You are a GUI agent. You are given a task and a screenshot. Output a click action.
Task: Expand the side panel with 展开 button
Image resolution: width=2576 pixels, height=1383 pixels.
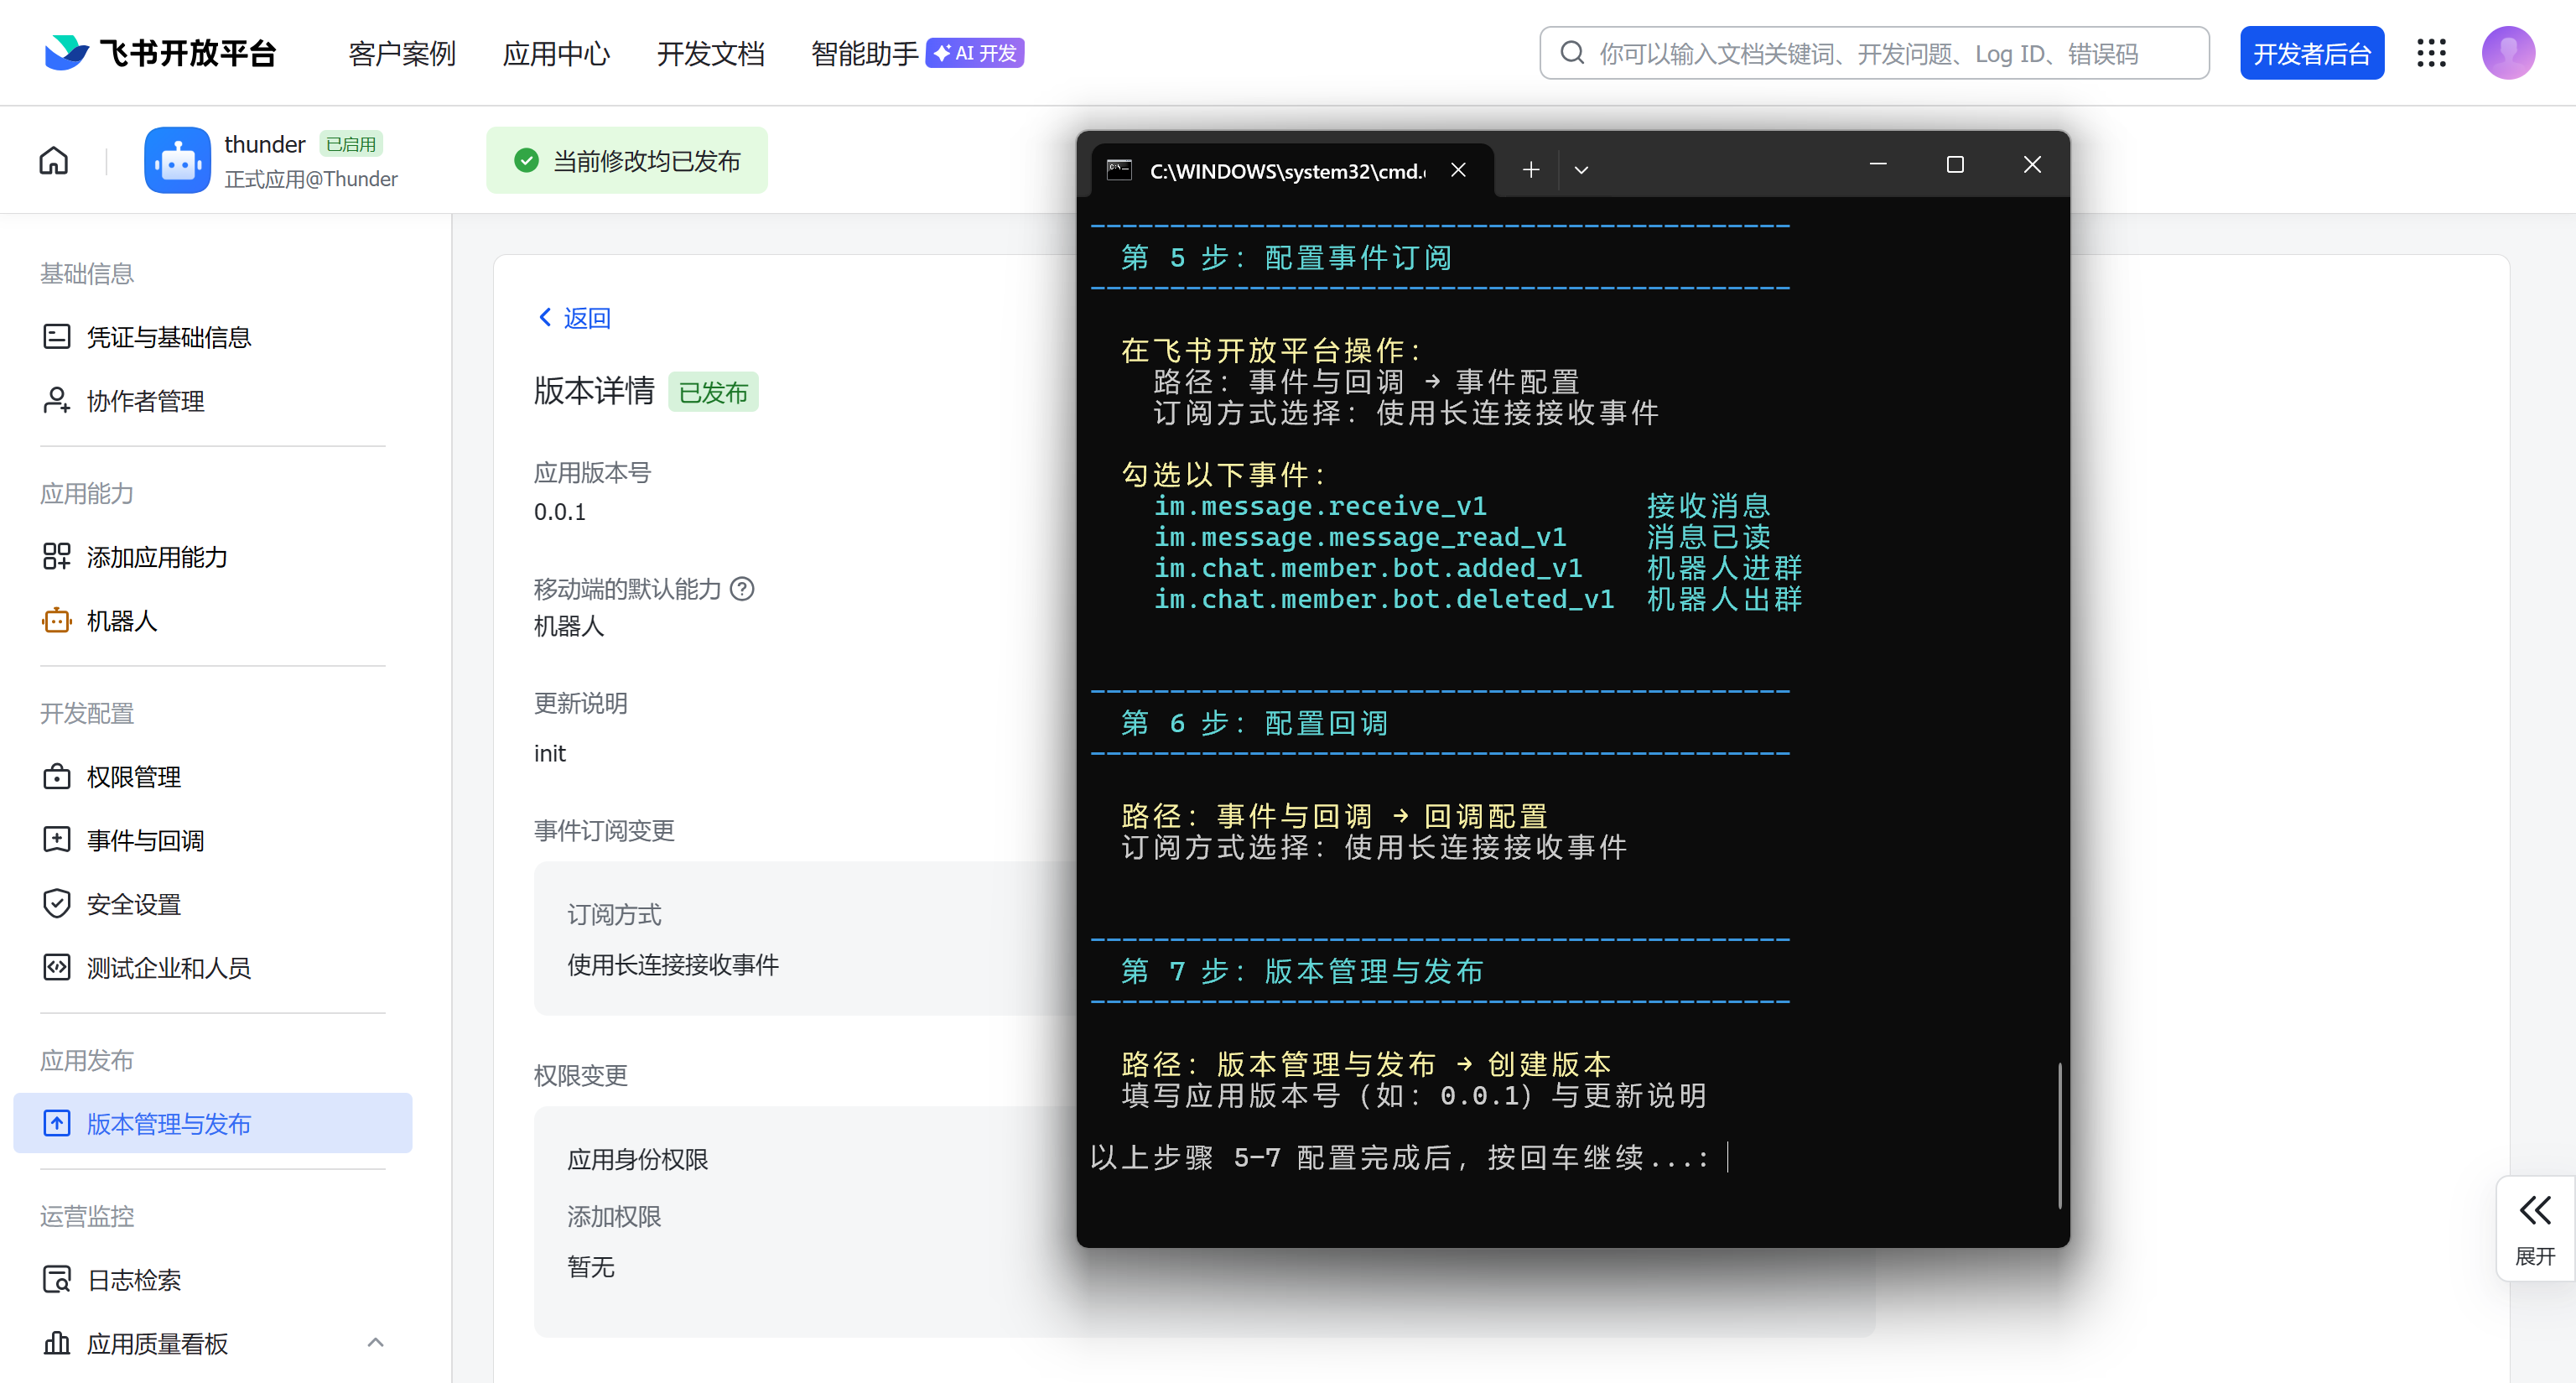[x=2534, y=1229]
